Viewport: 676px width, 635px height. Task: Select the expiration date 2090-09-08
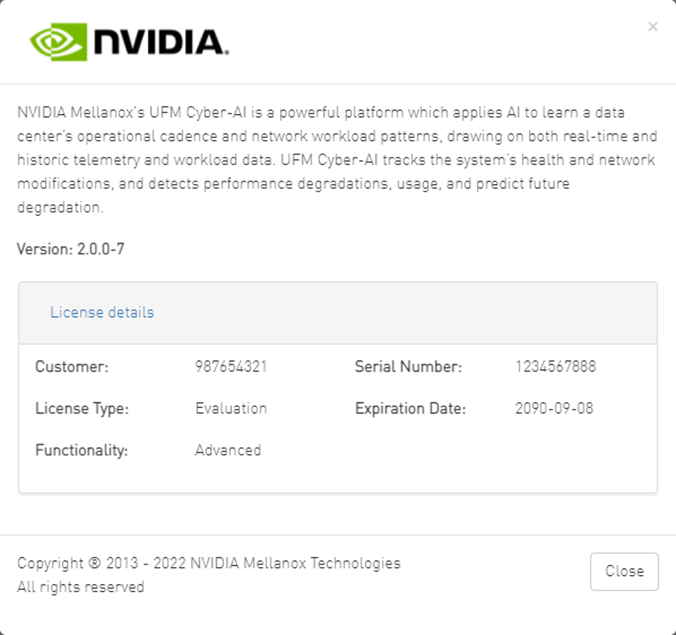click(x=554, y=409)
